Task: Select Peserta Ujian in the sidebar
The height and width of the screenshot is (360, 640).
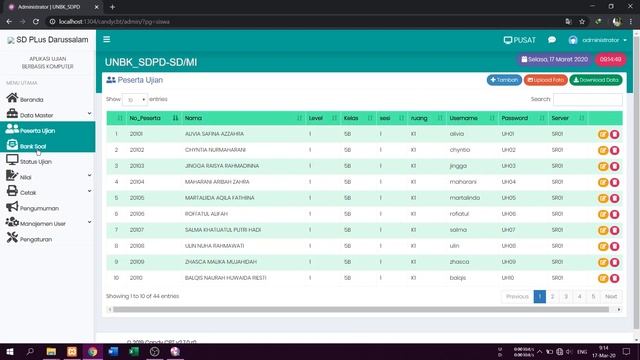Action: click(48, 130)
